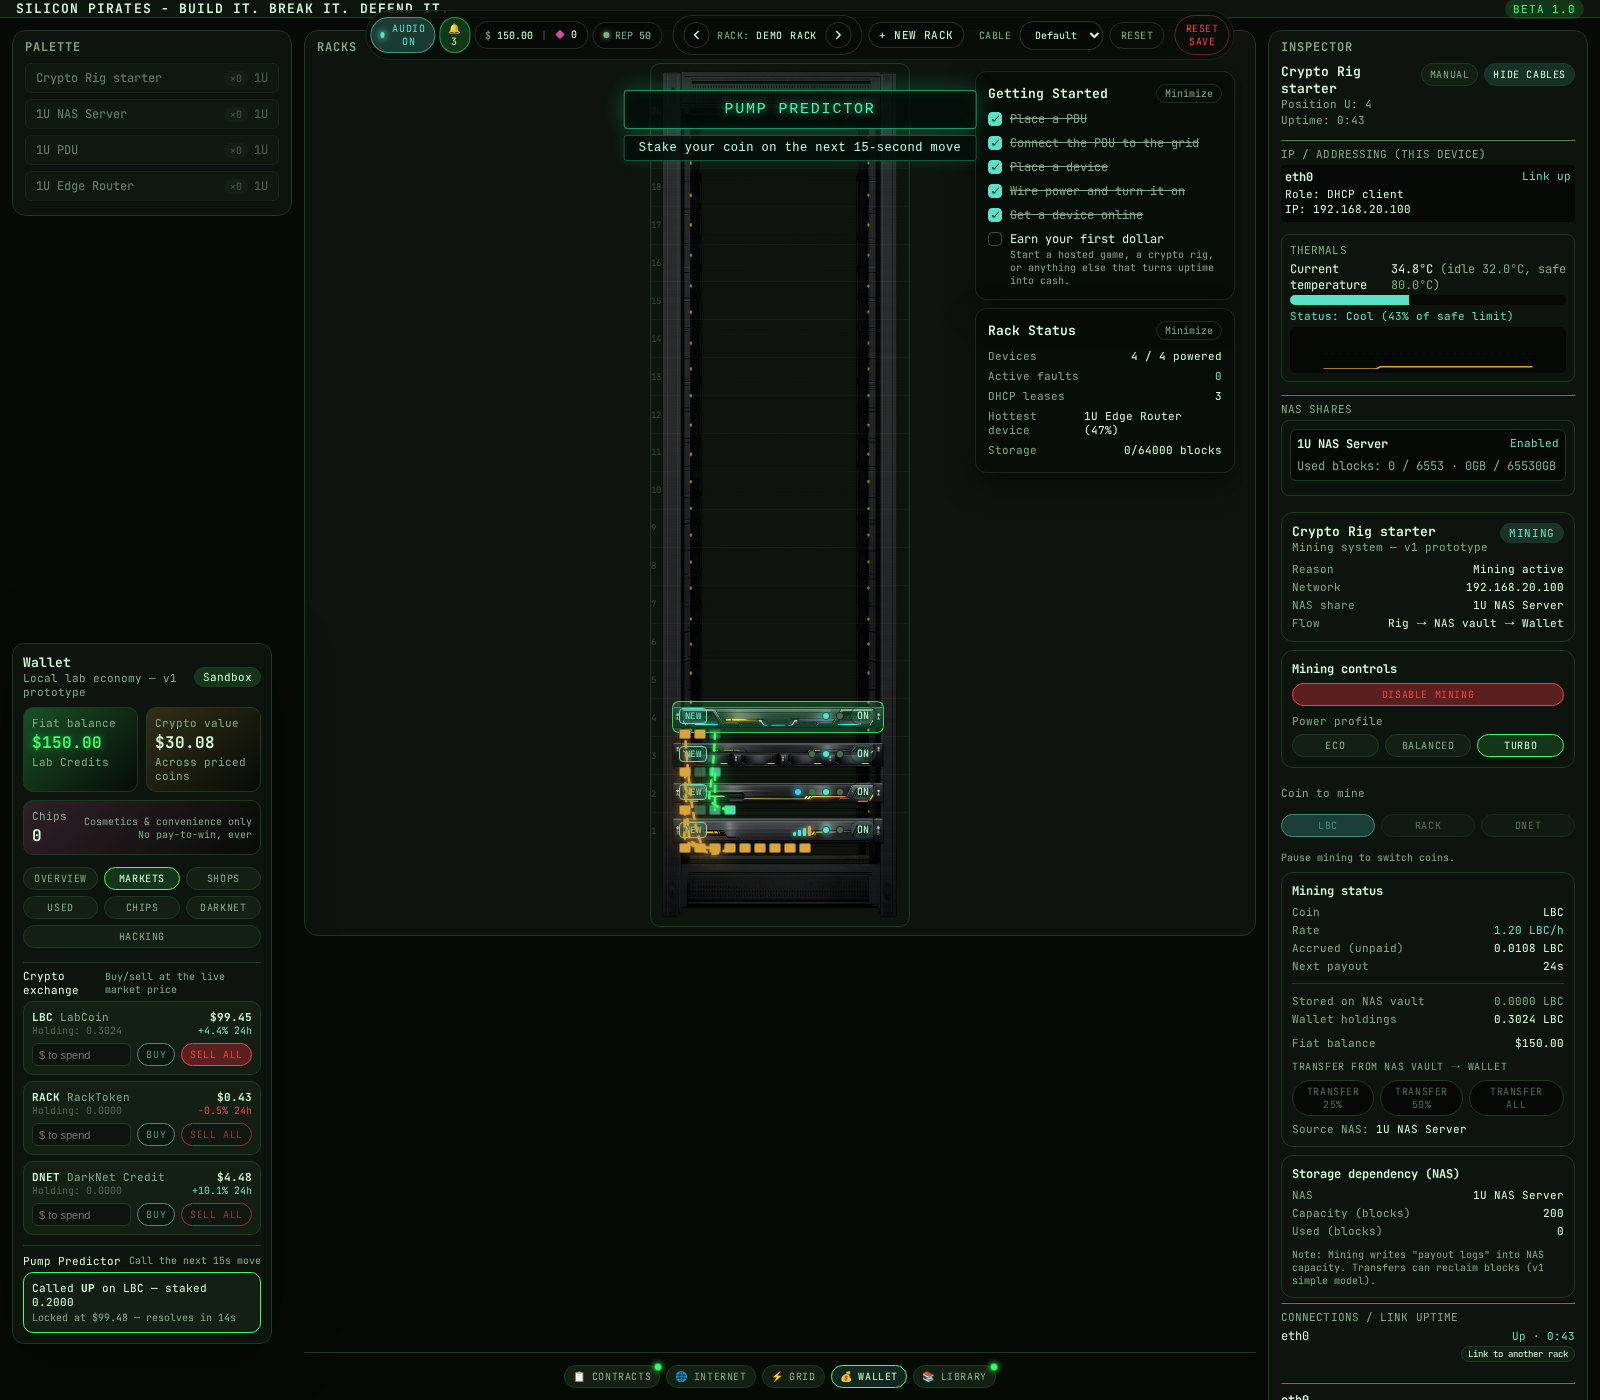Viewport: 1600px width, 1400px height.
Task: Open the Pump Predictor banner
Action: click(x=800, y=109)
